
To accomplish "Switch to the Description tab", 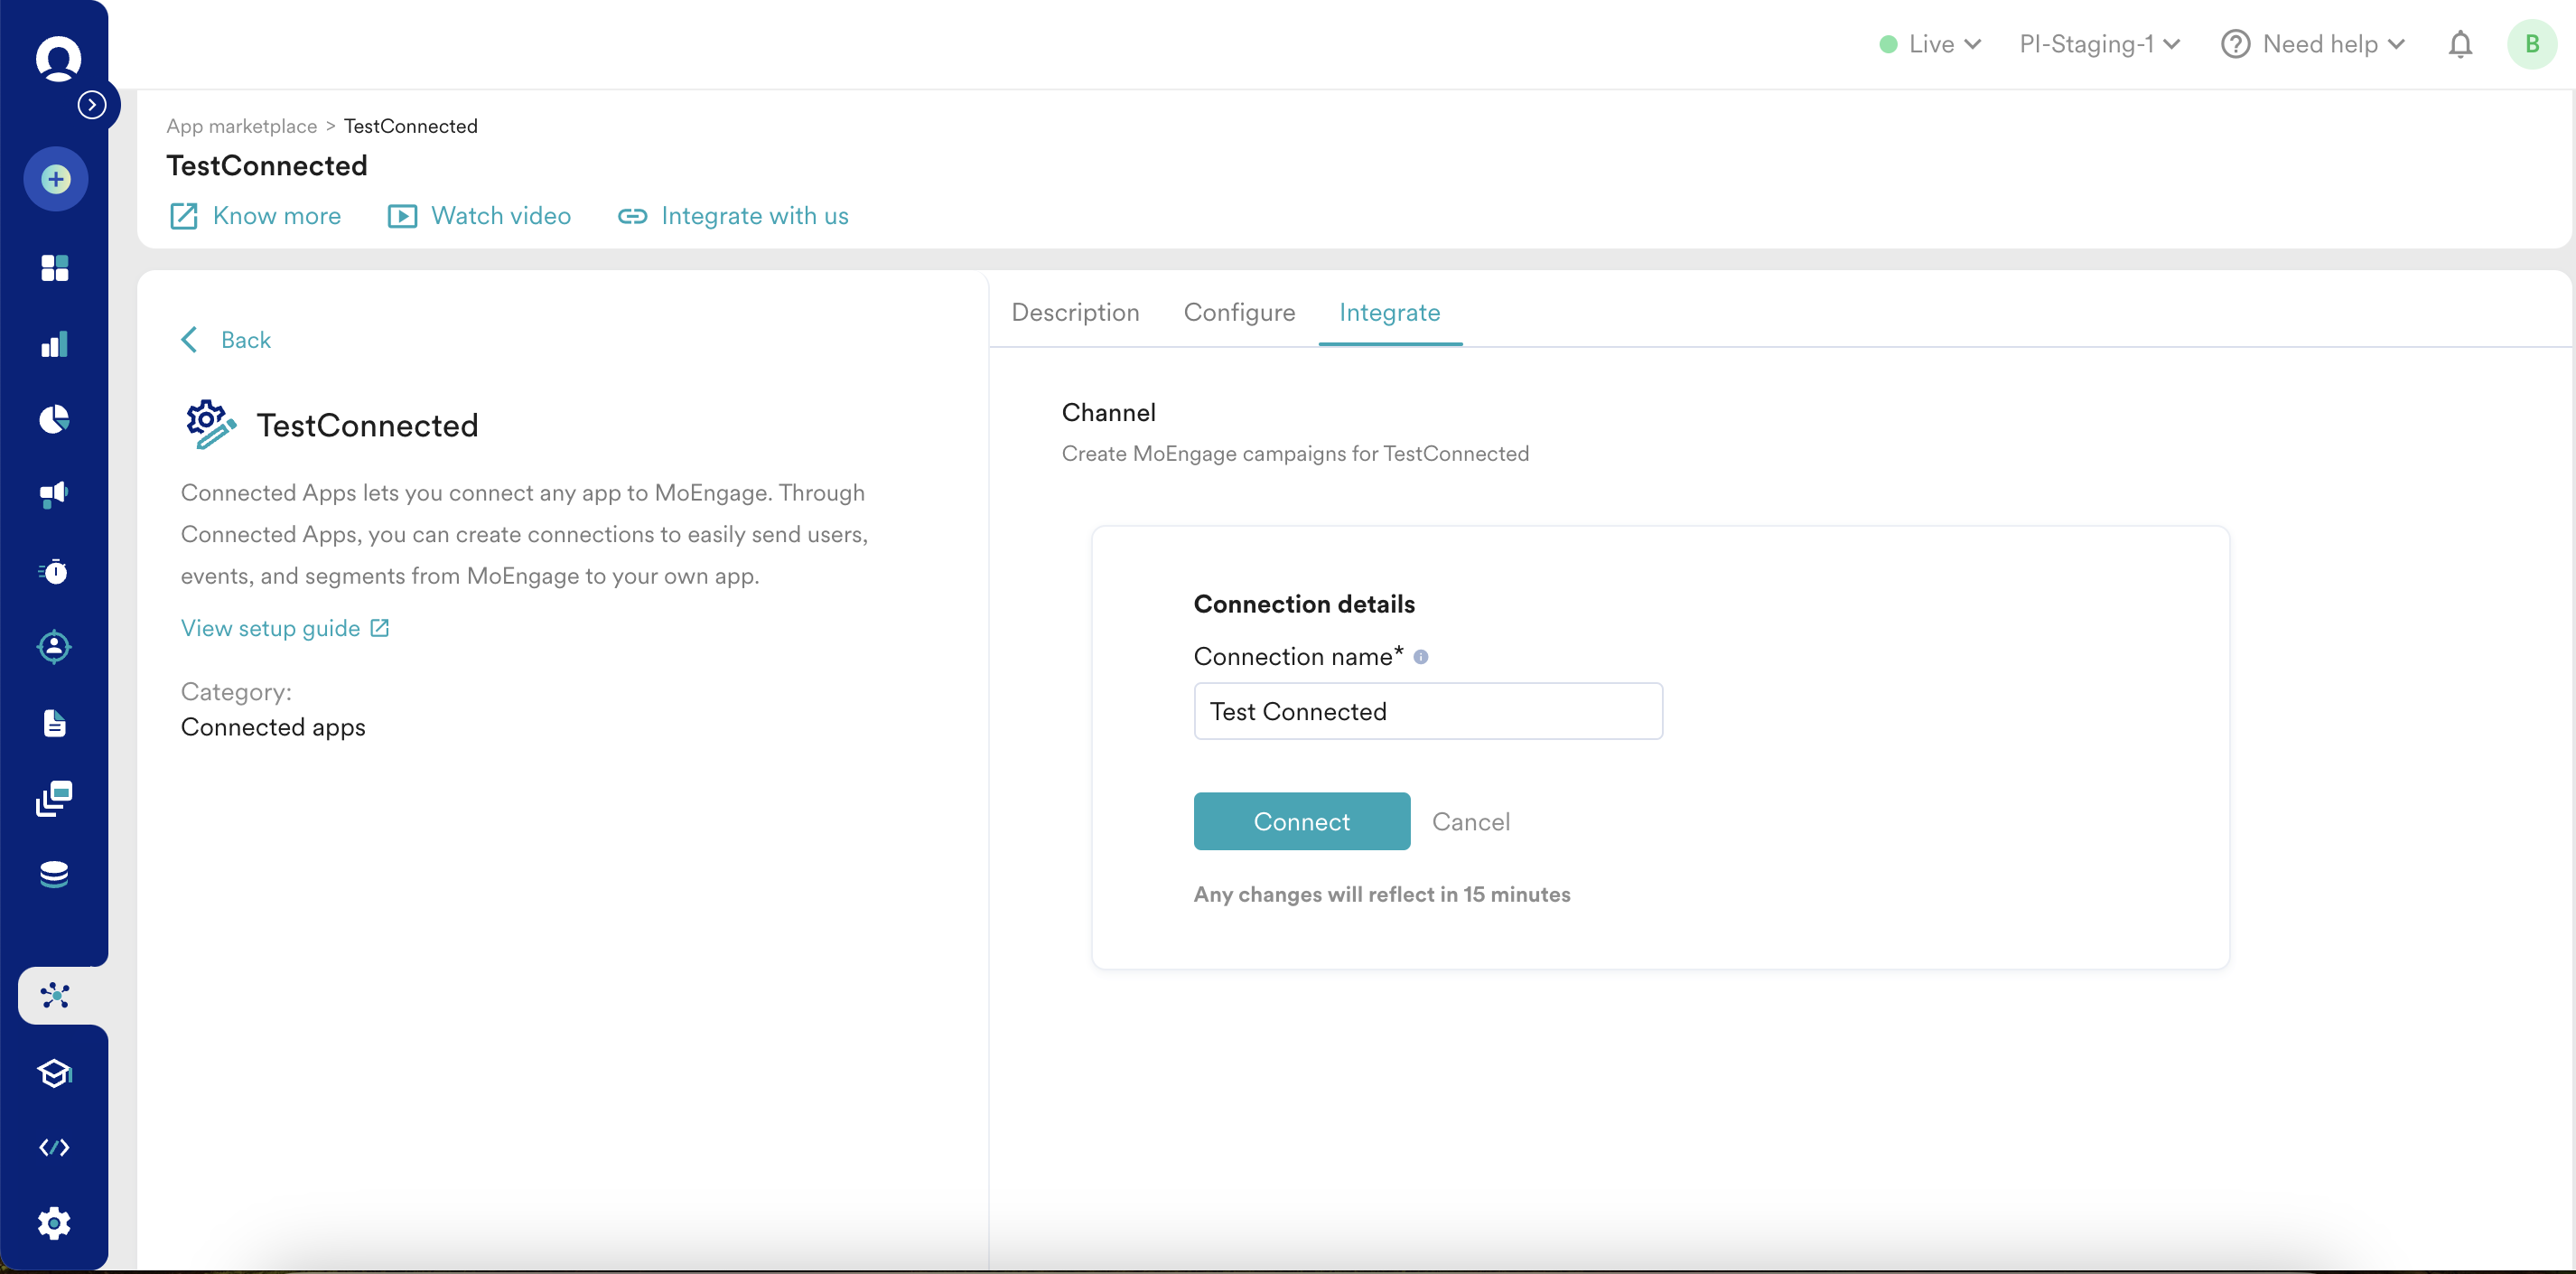I will pos(1075,313).
